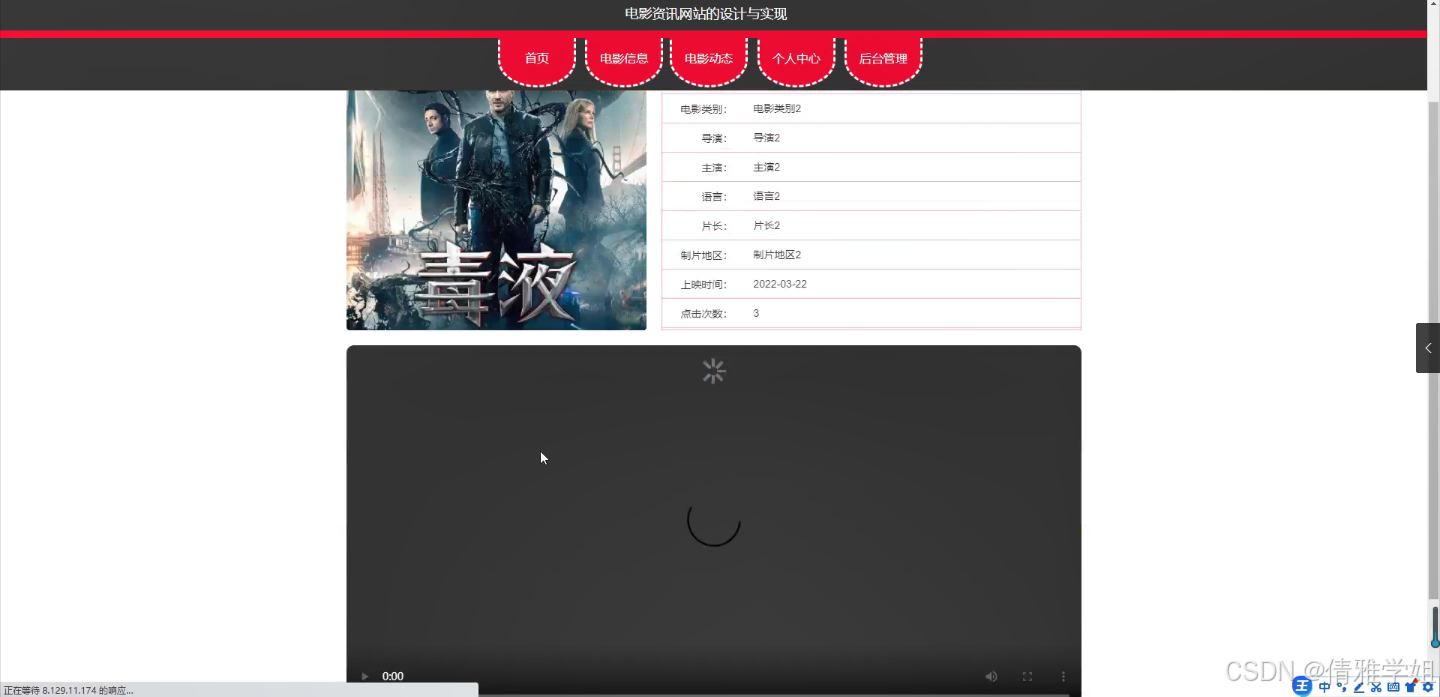Image resolution: width=1440 pixels, height=697 pixels.
Task: Click the release date 2022-03-22
Action: pyautogui.click(x=780, y=284)
